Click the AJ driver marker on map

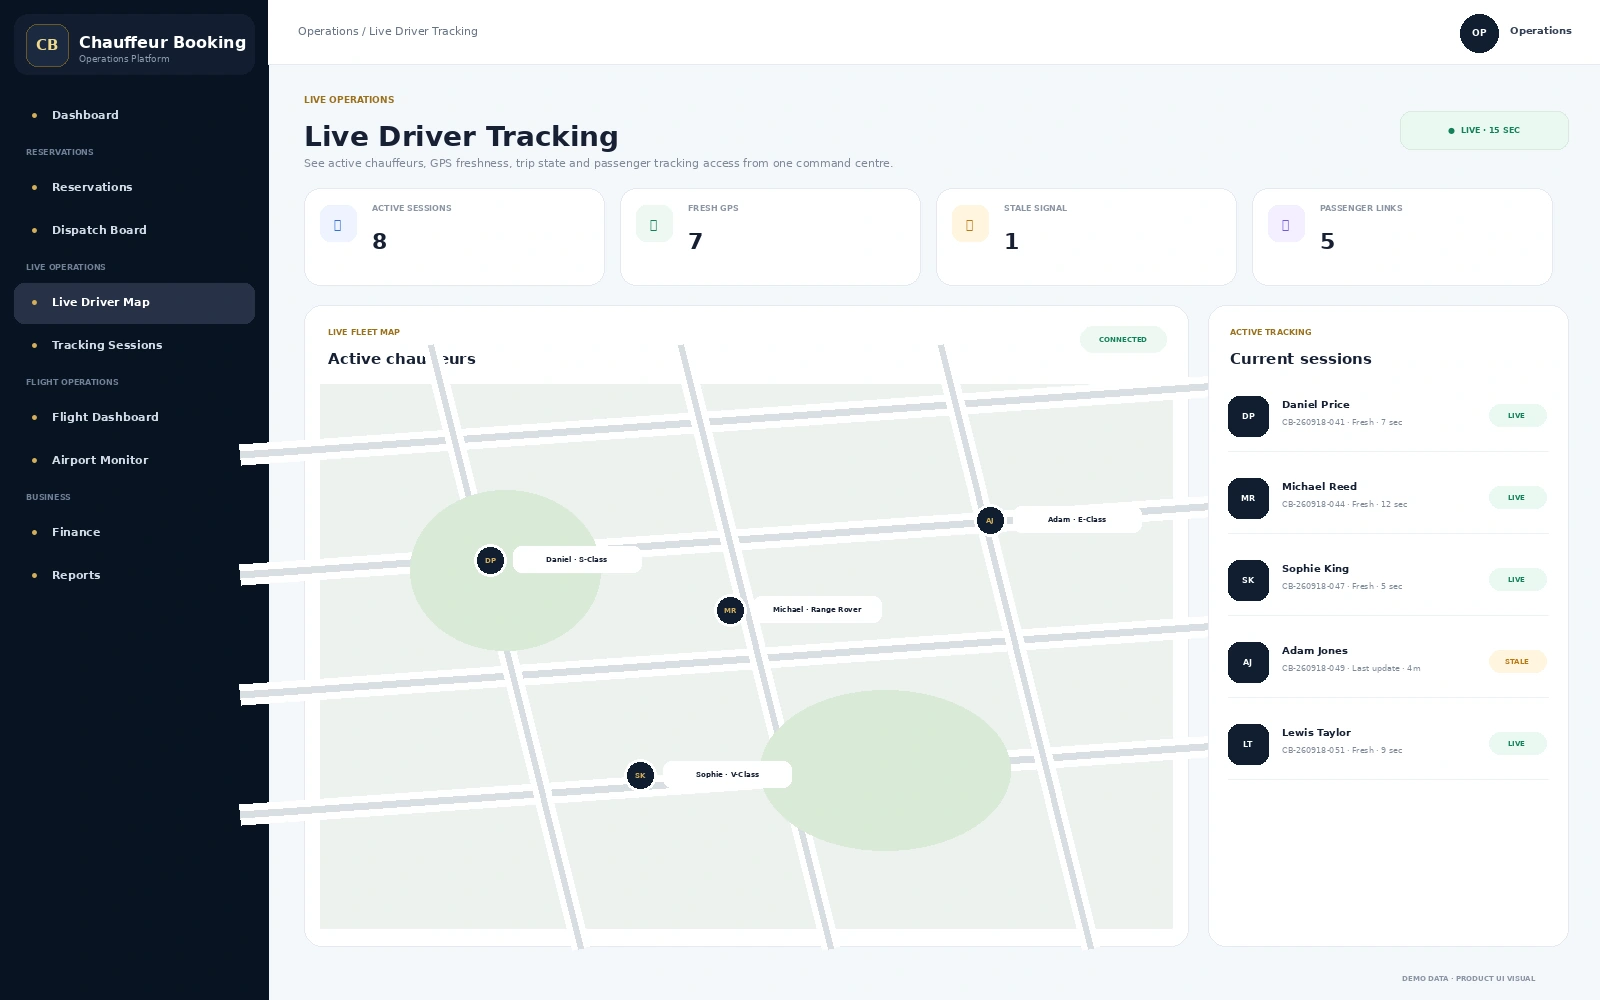click(x=990, y=520)
